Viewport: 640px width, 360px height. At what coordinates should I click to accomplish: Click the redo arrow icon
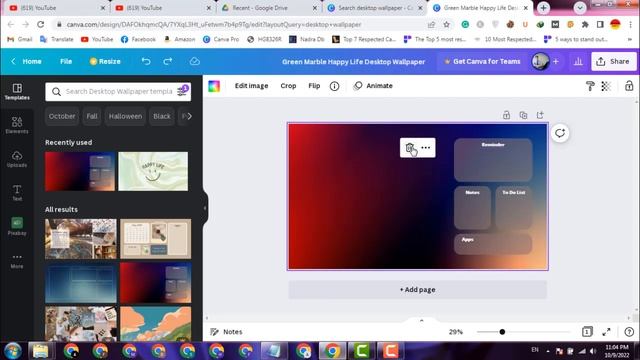(x=168, y=61)
